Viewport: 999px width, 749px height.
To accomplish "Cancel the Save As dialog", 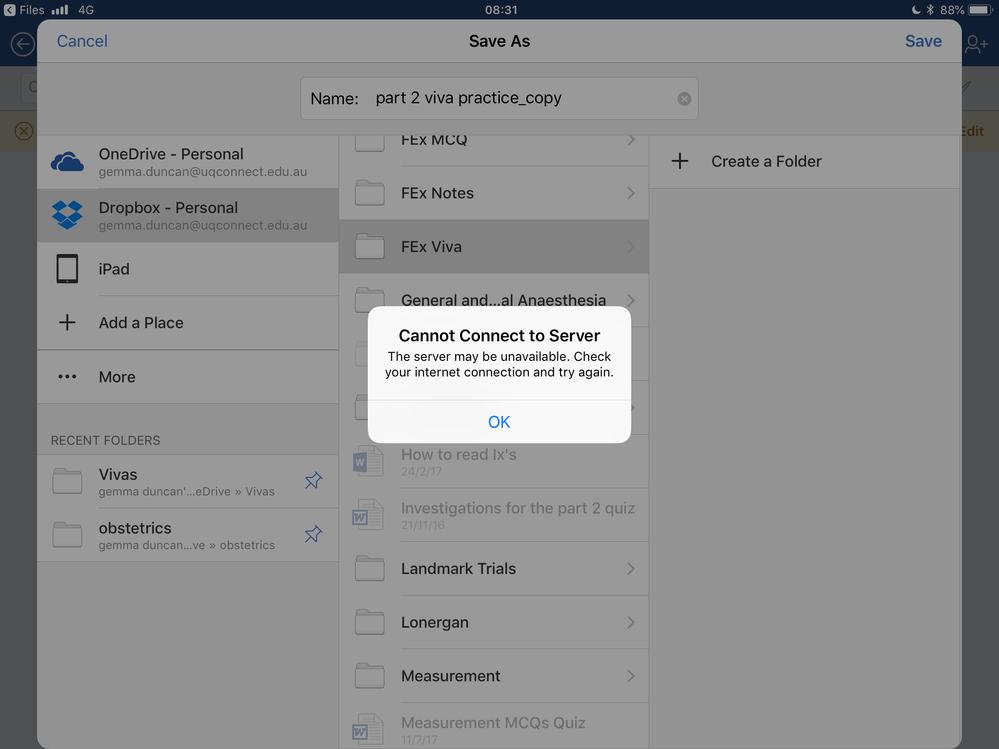I will 82,41.
